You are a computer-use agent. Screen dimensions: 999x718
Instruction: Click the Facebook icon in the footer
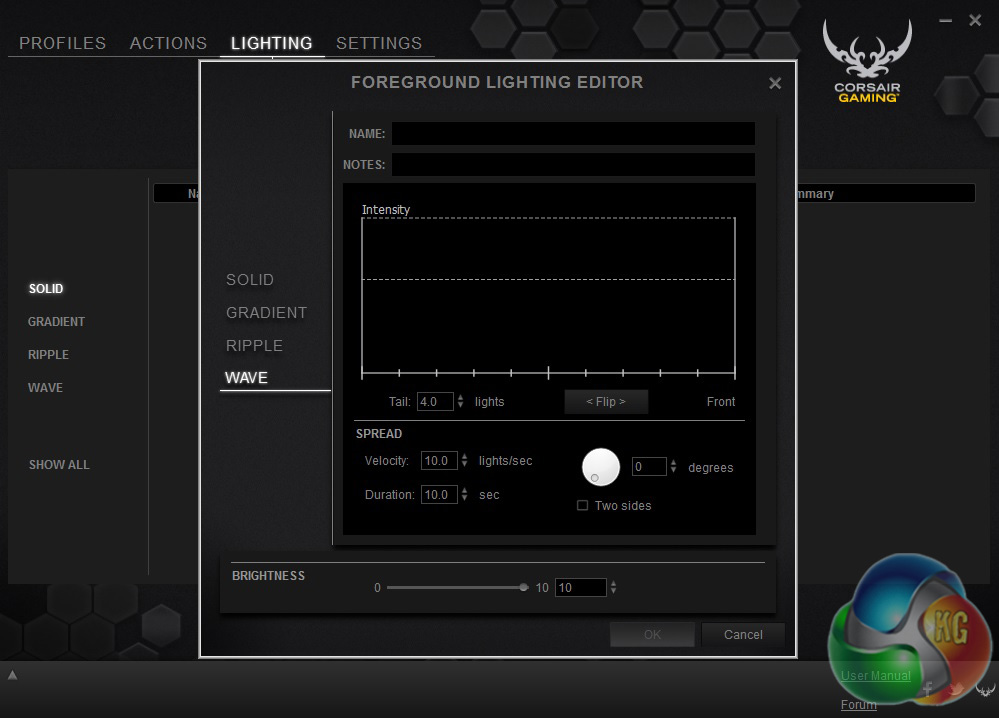point(928,689)
